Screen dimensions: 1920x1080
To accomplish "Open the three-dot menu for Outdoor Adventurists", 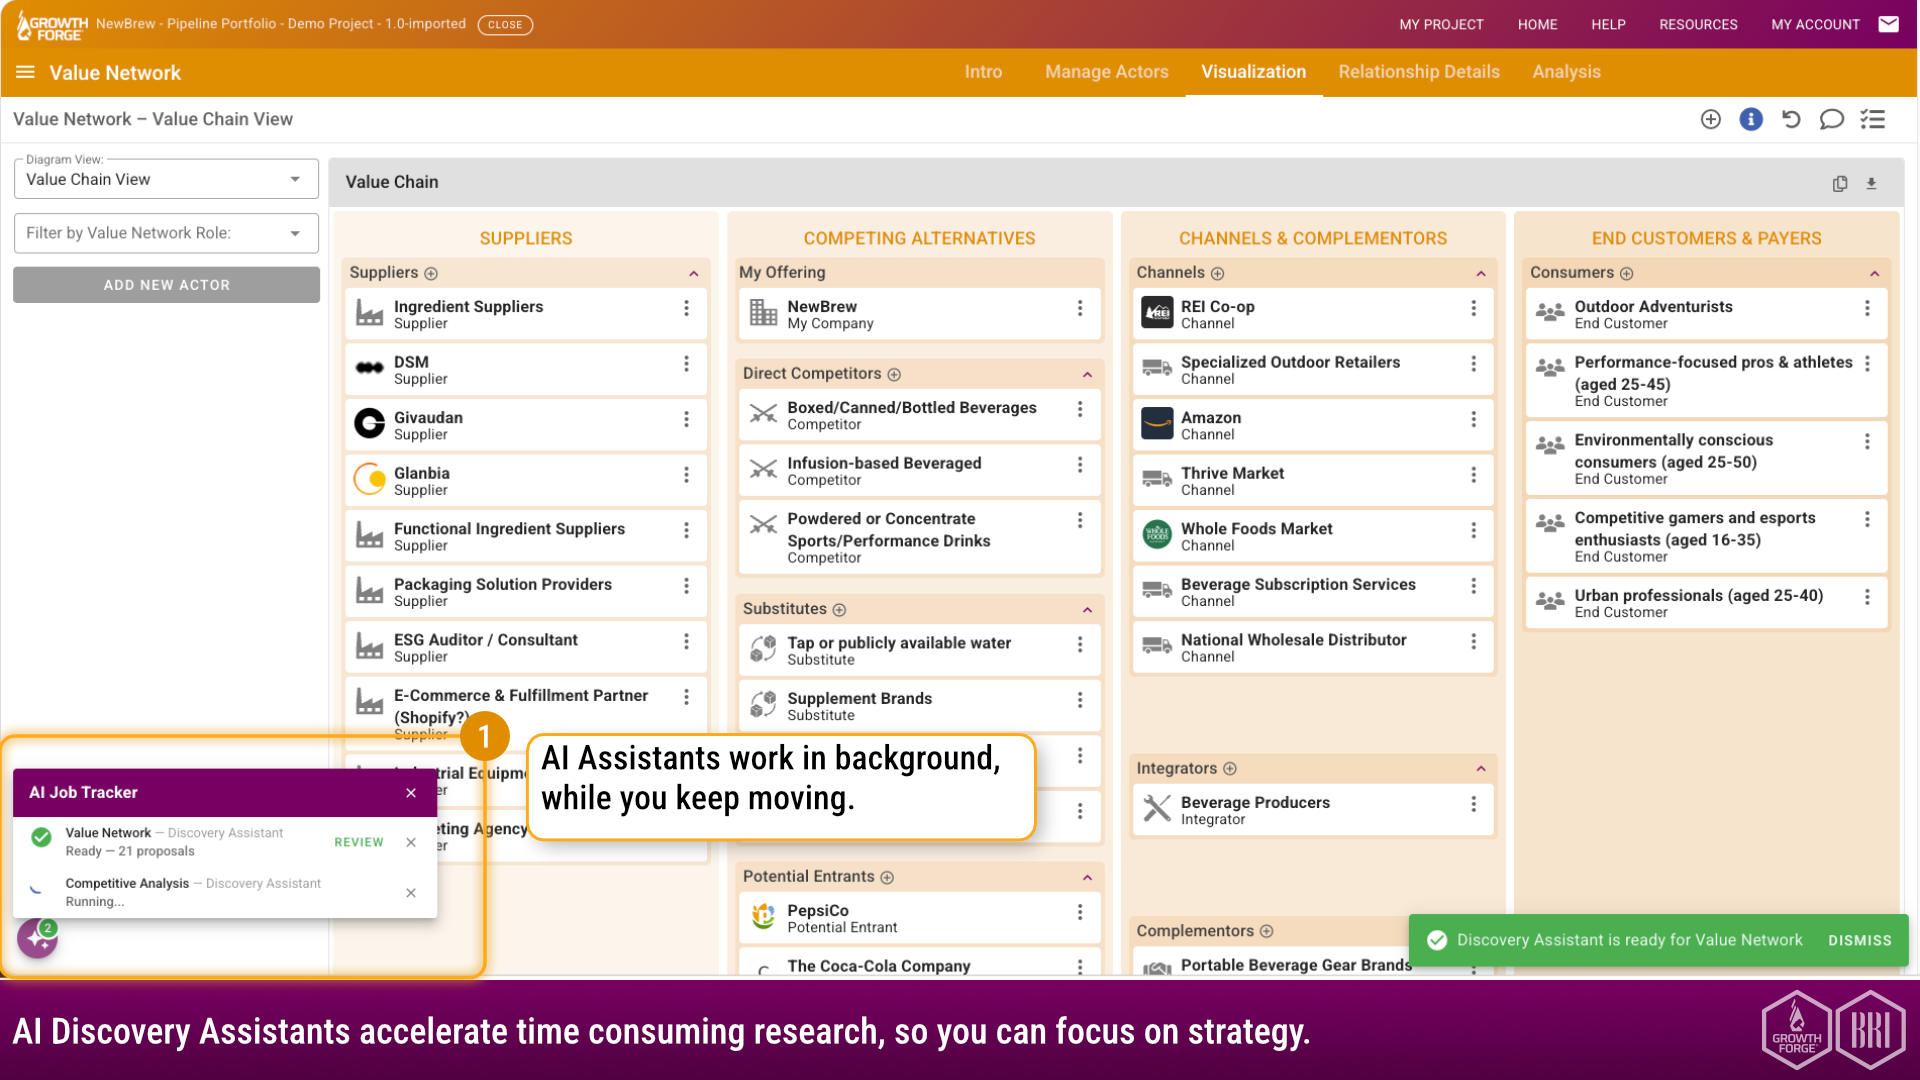I will coord(1867,308).
